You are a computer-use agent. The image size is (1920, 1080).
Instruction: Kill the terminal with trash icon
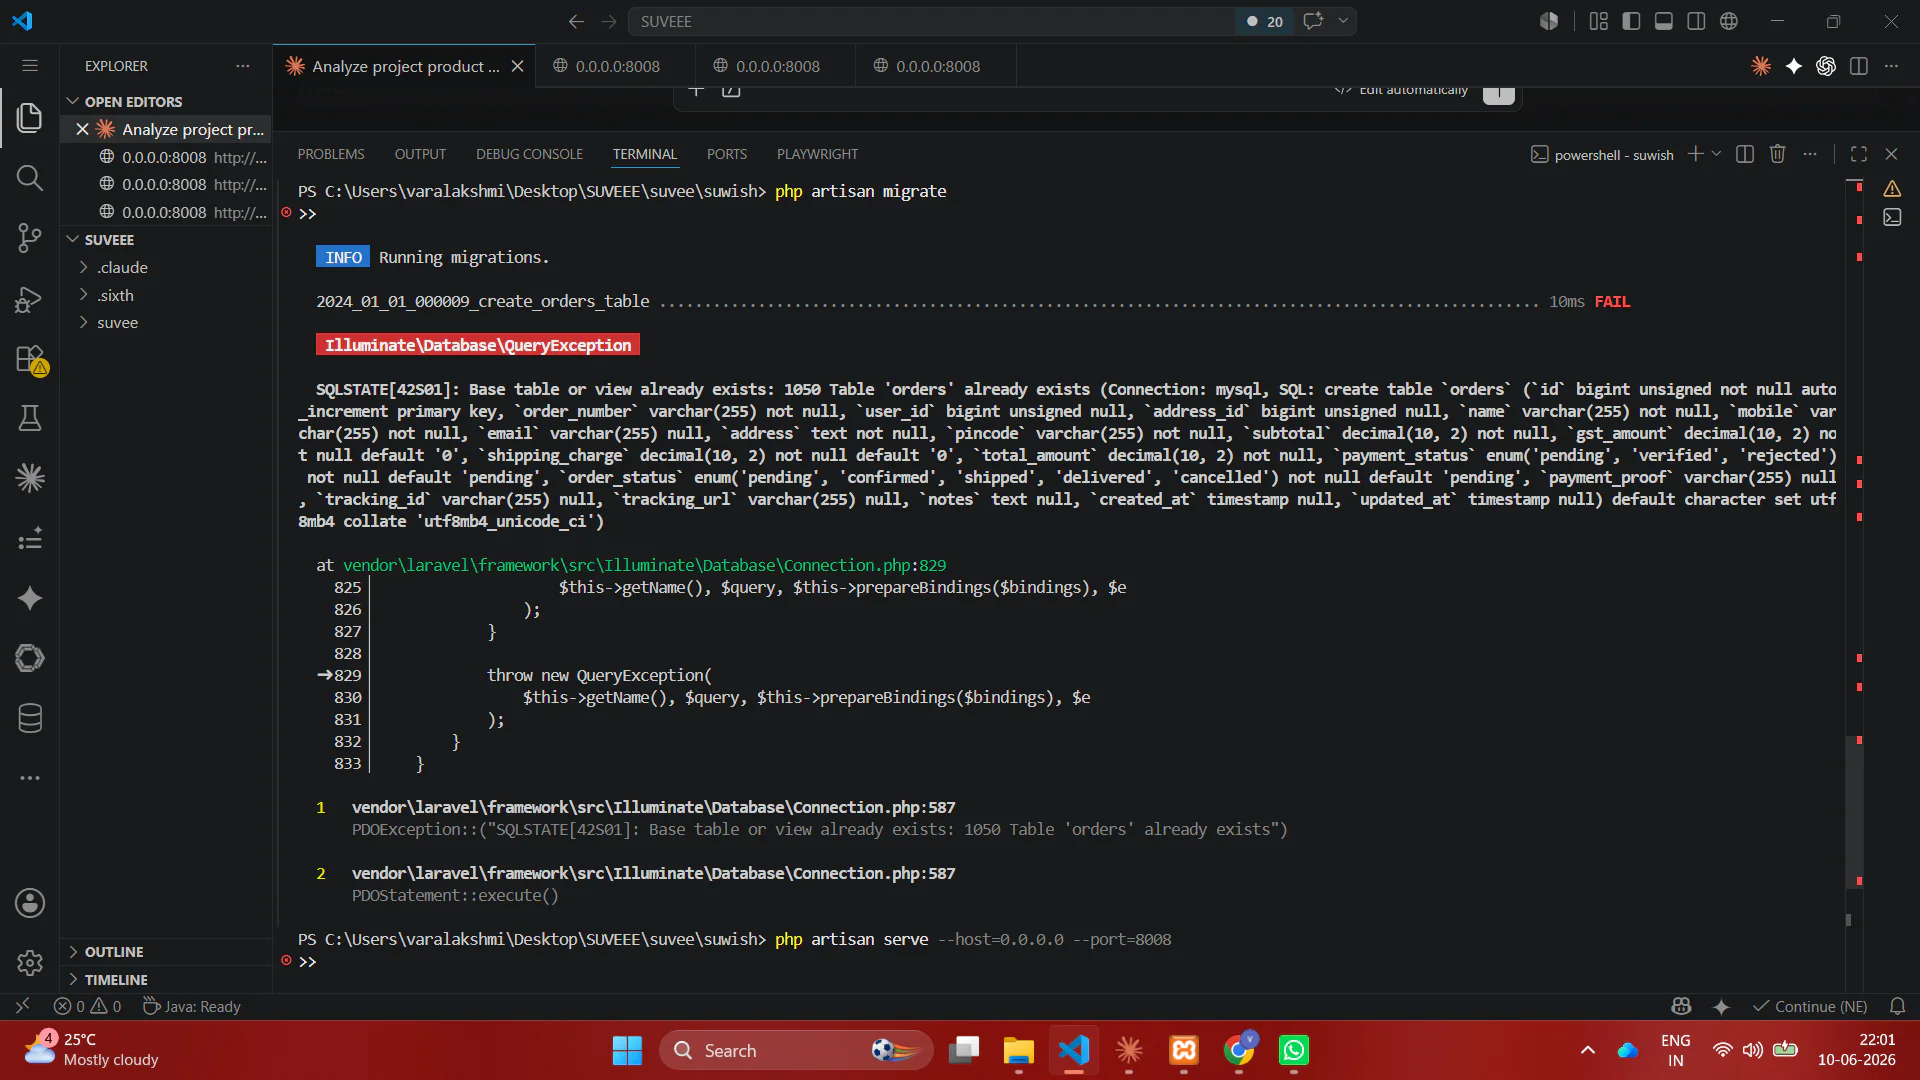pyautogui.click(x=1777, y=154)
